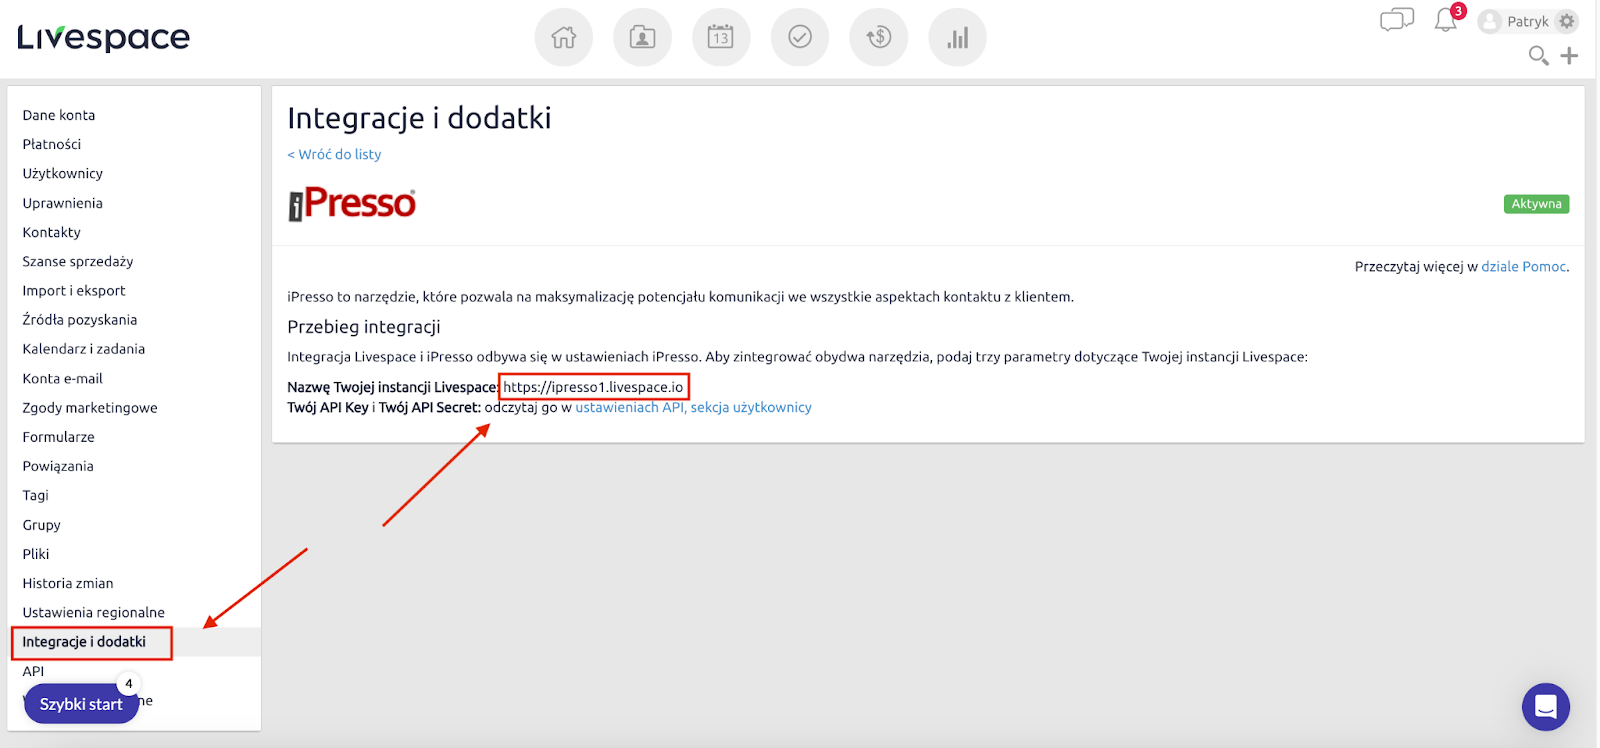Click the Aktywna status badge
1600x748 pixels.
pos(1536,204)
